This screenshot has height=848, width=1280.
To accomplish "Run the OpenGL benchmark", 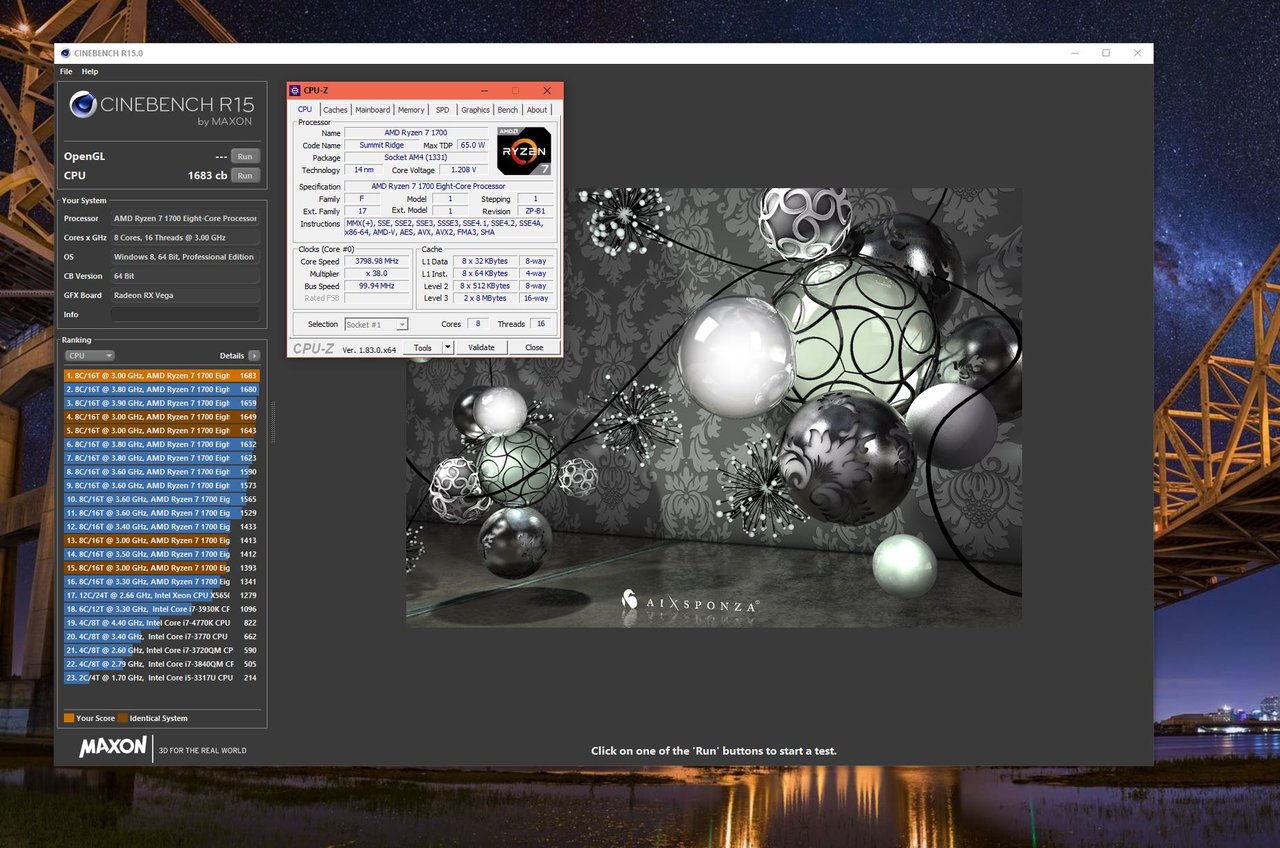I will click(x=245, y=156).
